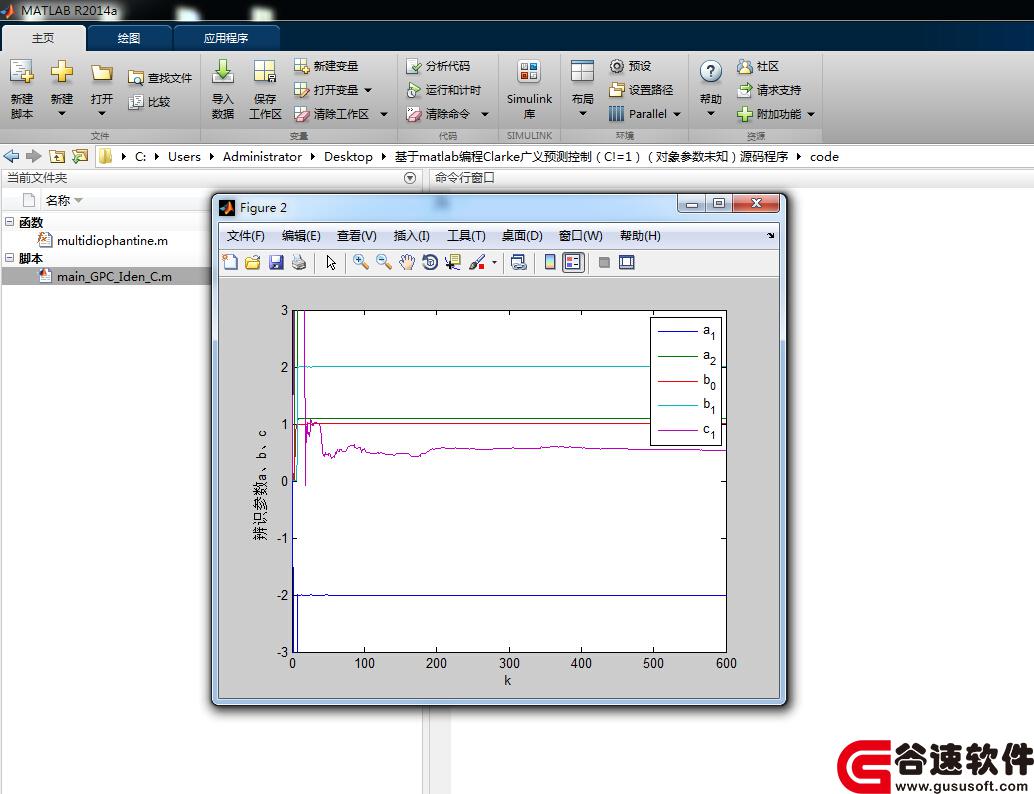The height and width of the screenshot is (794, 1034).
Task: Click Desktop in address path
Action: (348, 156)
